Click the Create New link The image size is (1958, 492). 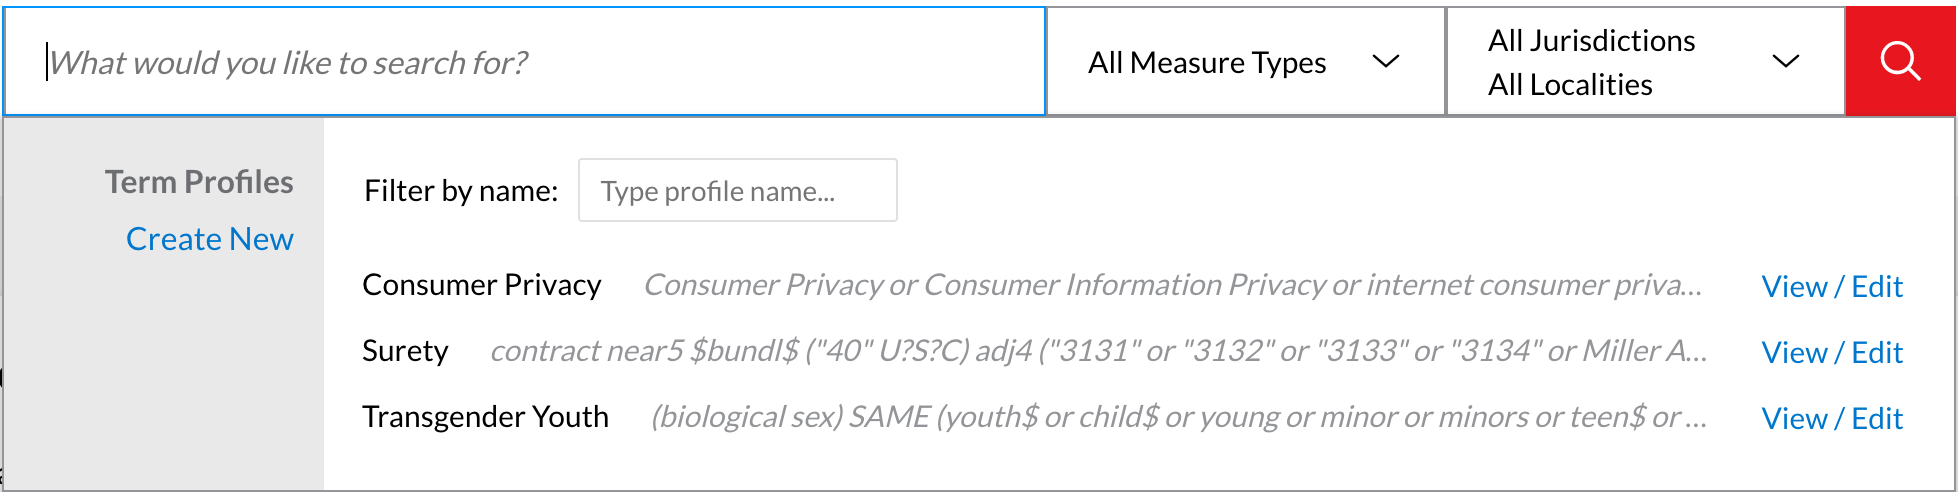tap(210, 239)
